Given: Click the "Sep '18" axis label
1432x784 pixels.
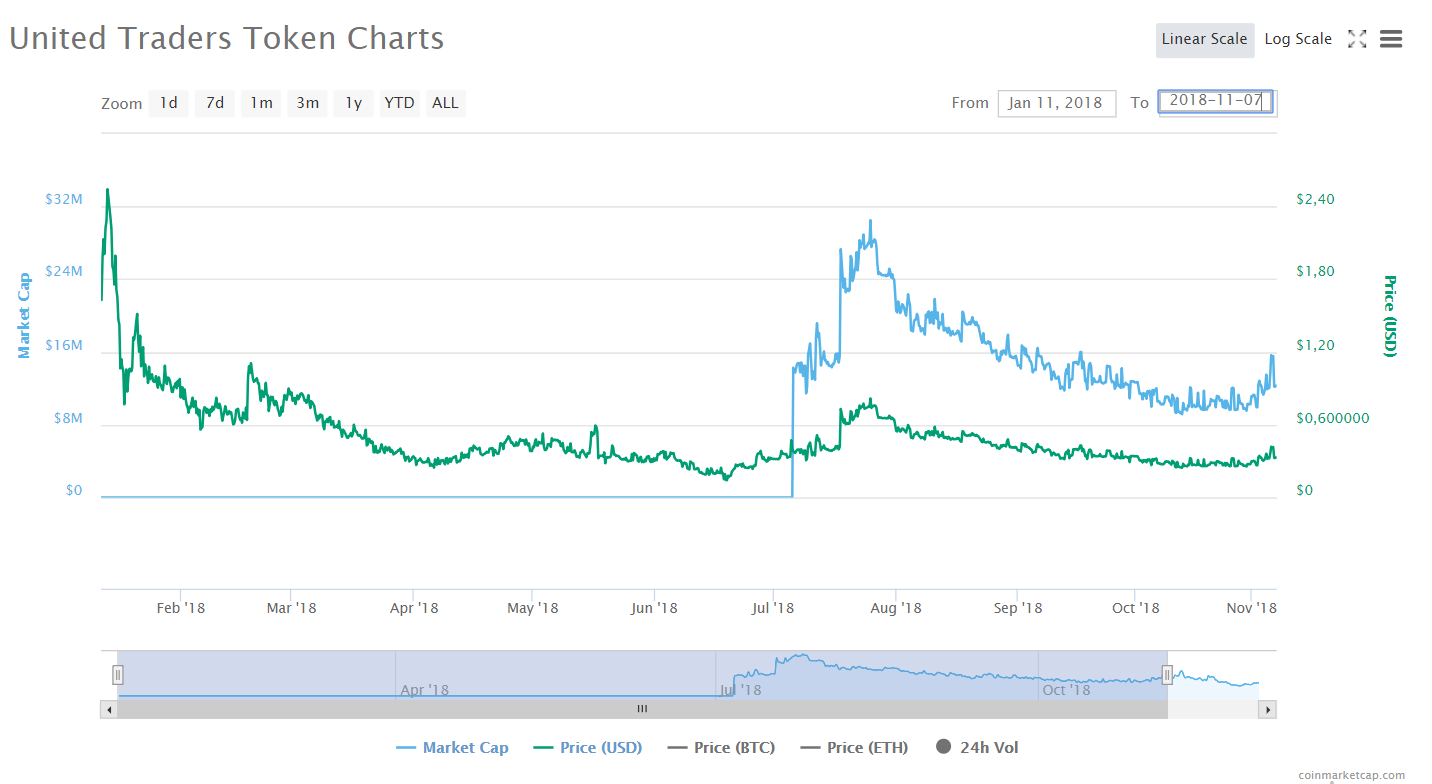Looking at the screenshot, I should click(1018, 608).
